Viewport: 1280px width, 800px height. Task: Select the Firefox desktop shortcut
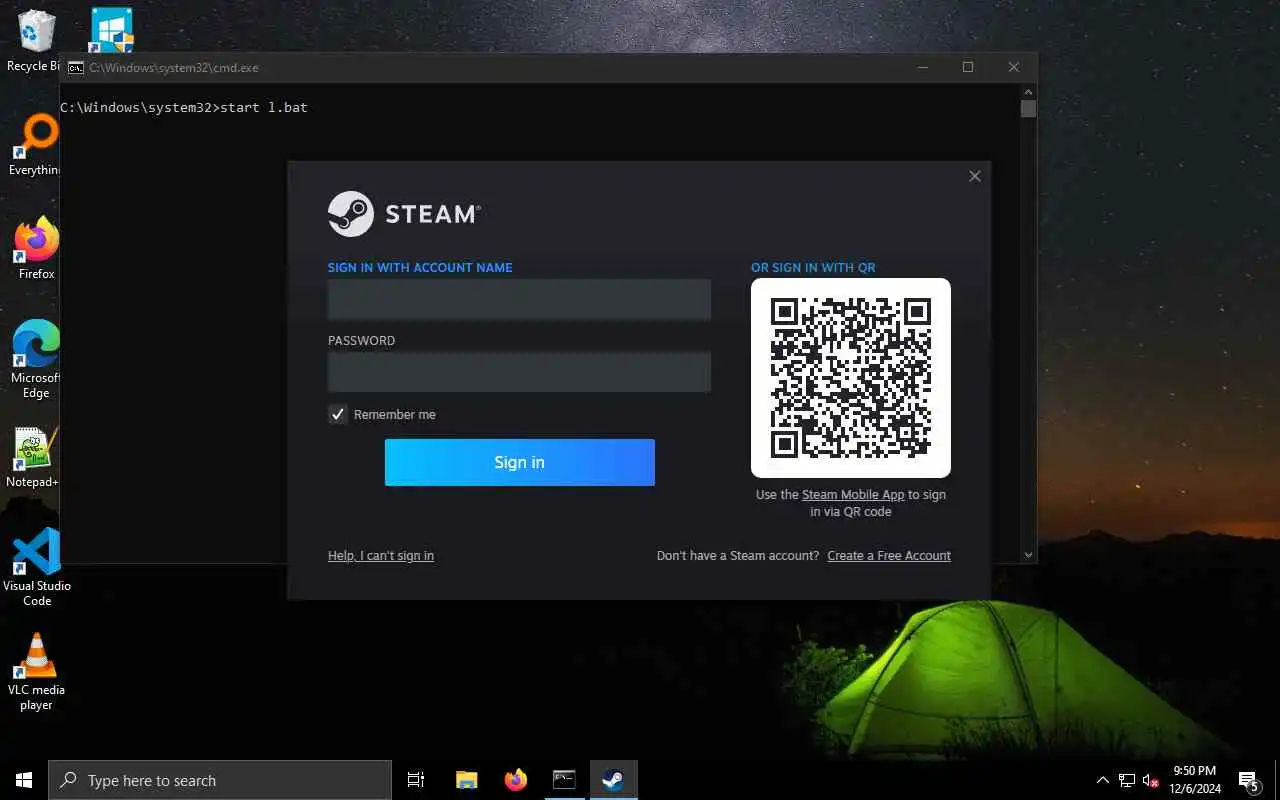tap(37, 250)
